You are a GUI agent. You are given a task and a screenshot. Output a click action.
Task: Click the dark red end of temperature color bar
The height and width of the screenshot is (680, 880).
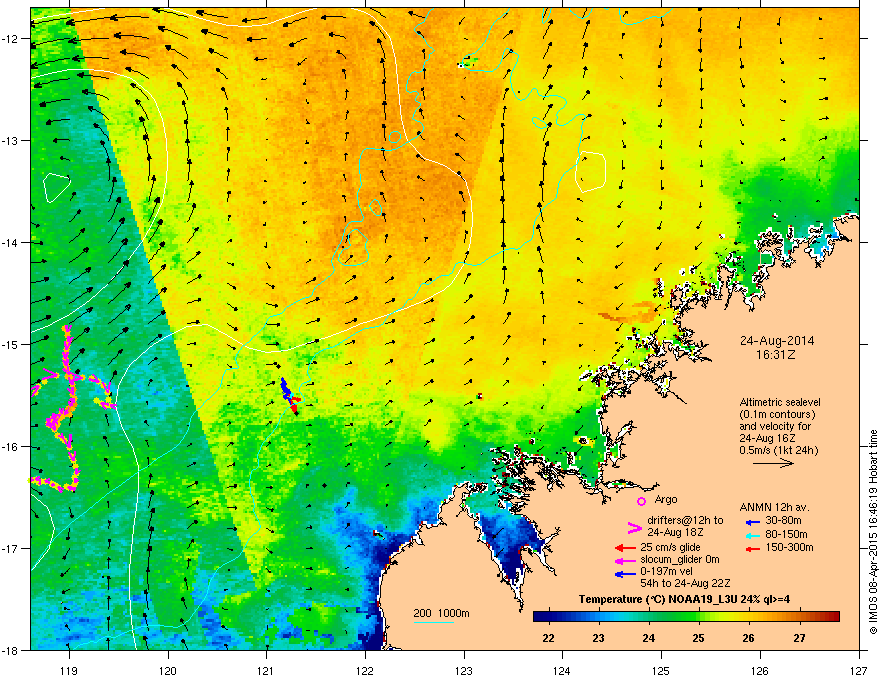(833, 616)
